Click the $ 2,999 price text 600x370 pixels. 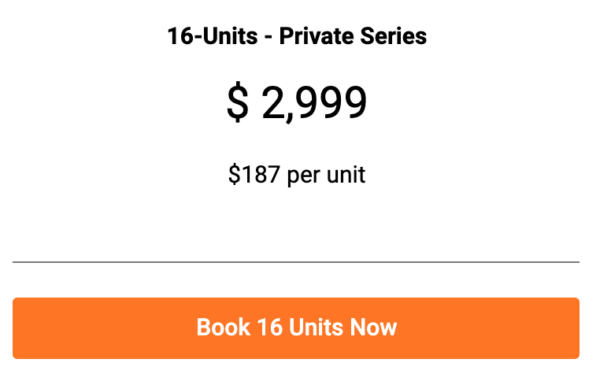297,103
